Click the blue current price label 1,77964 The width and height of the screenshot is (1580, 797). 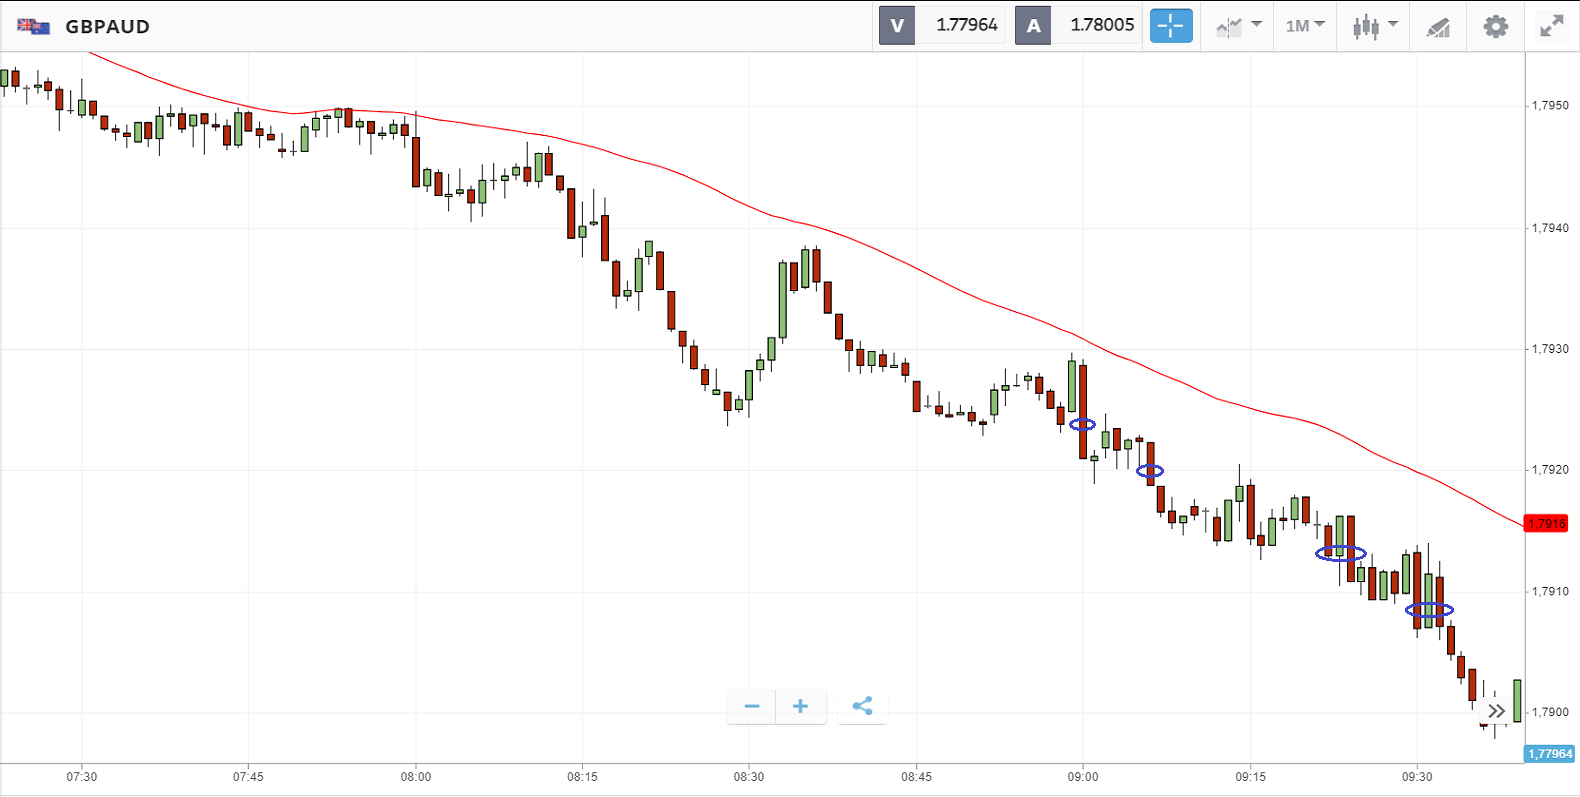tap(1550, 754)
